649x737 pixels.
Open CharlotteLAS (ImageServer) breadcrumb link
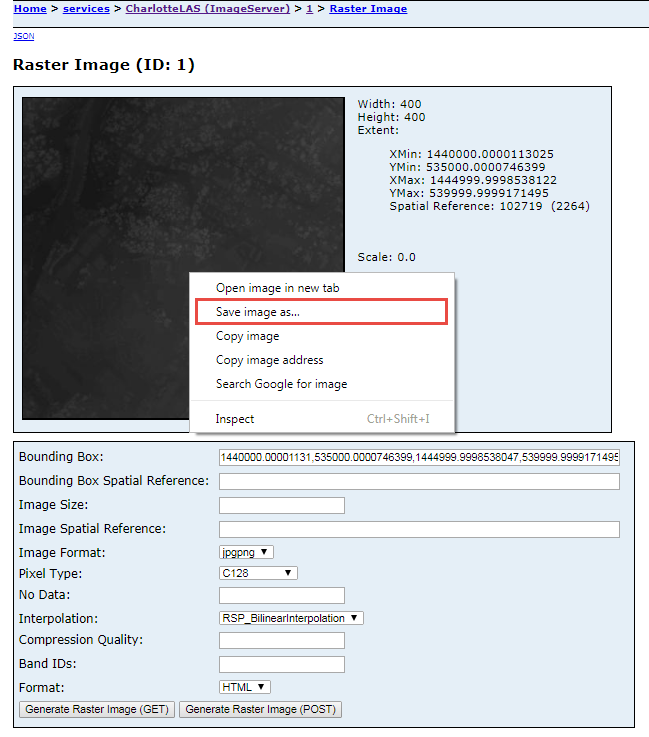(208, 8)
